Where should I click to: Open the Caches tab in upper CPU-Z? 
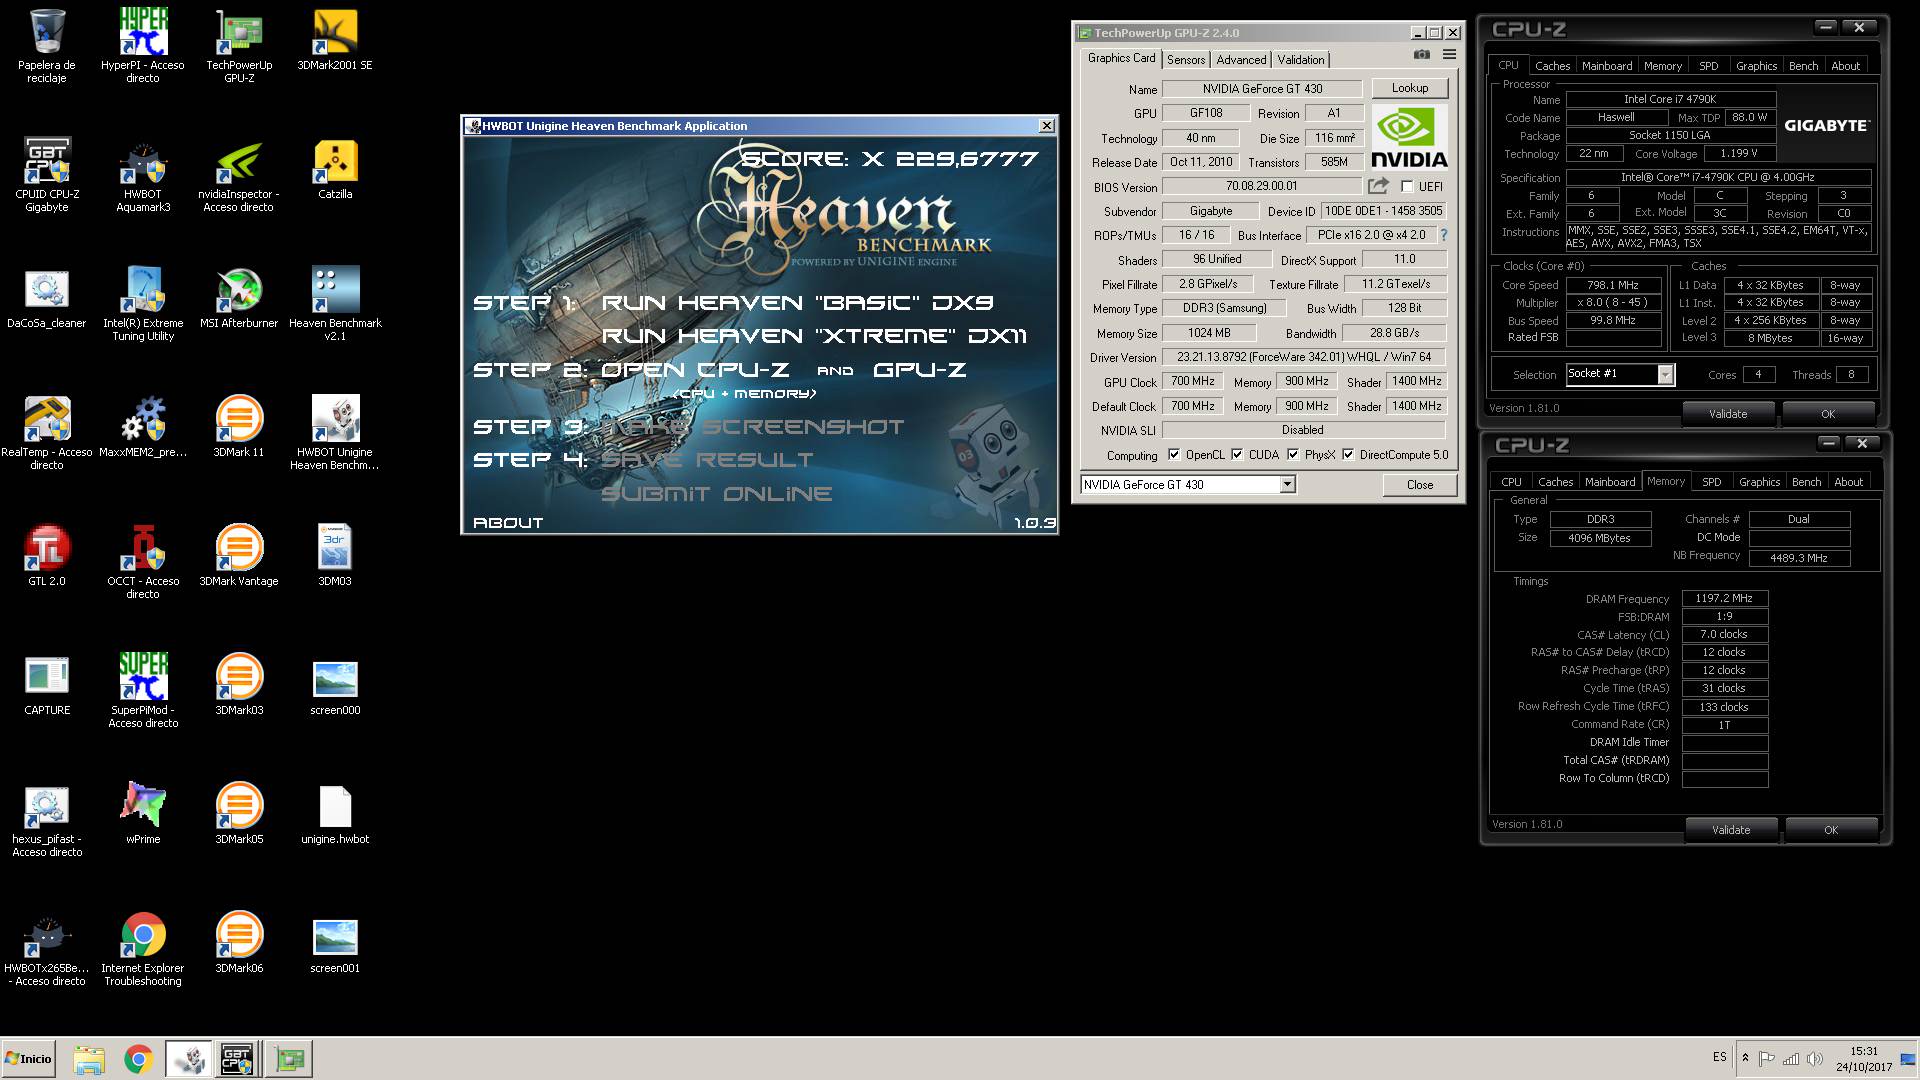click(x=1552, y=66)
